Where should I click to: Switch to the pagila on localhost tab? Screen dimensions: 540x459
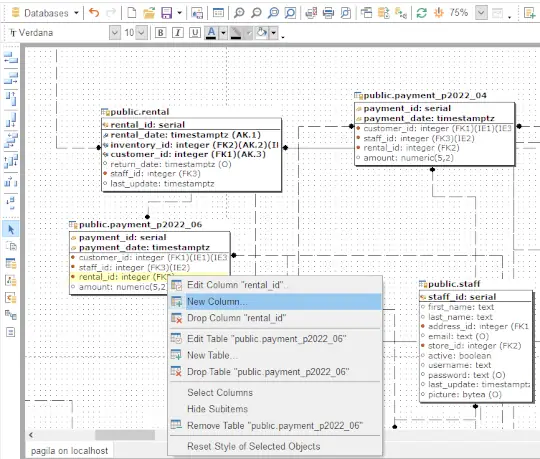pyautogui.click(x=69, y=451)
